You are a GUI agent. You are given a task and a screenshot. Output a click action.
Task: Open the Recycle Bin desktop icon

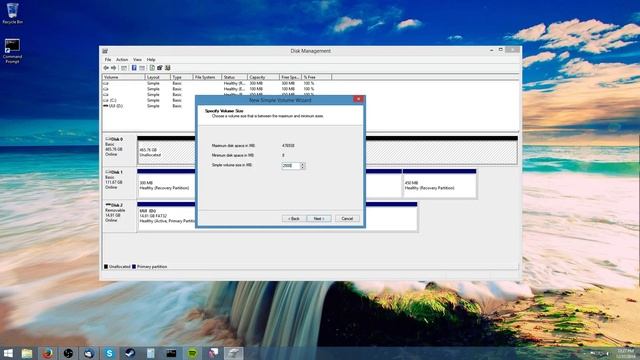coord(12,13)
